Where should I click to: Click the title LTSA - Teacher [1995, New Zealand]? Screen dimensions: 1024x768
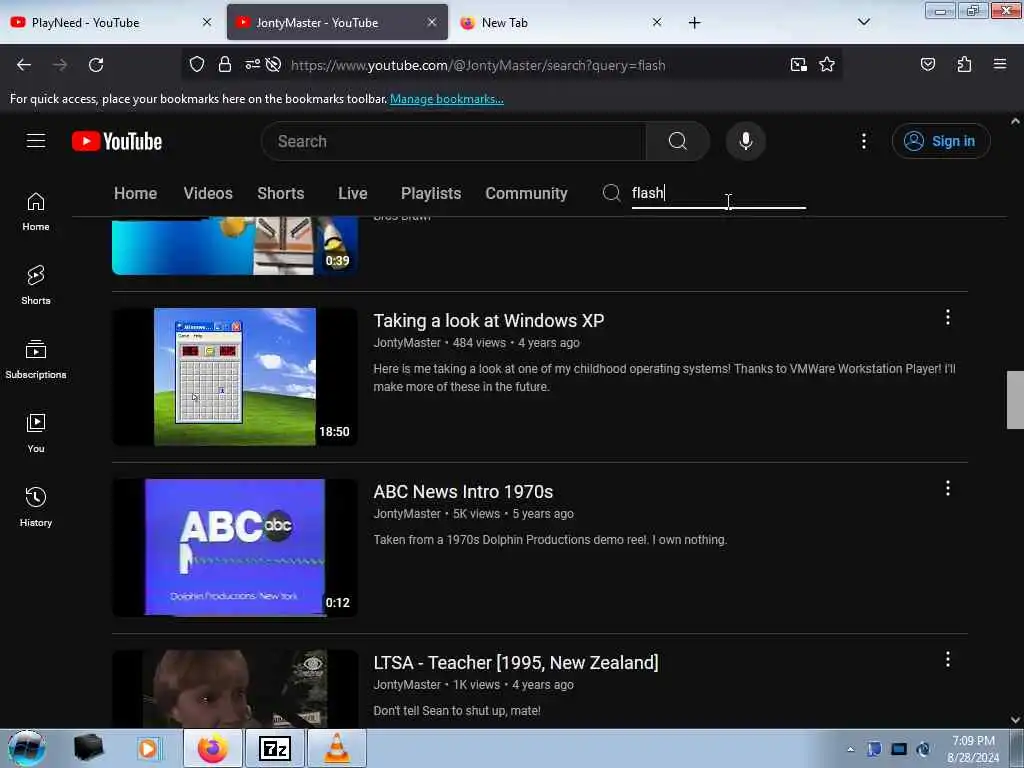[x=516, y=663]
